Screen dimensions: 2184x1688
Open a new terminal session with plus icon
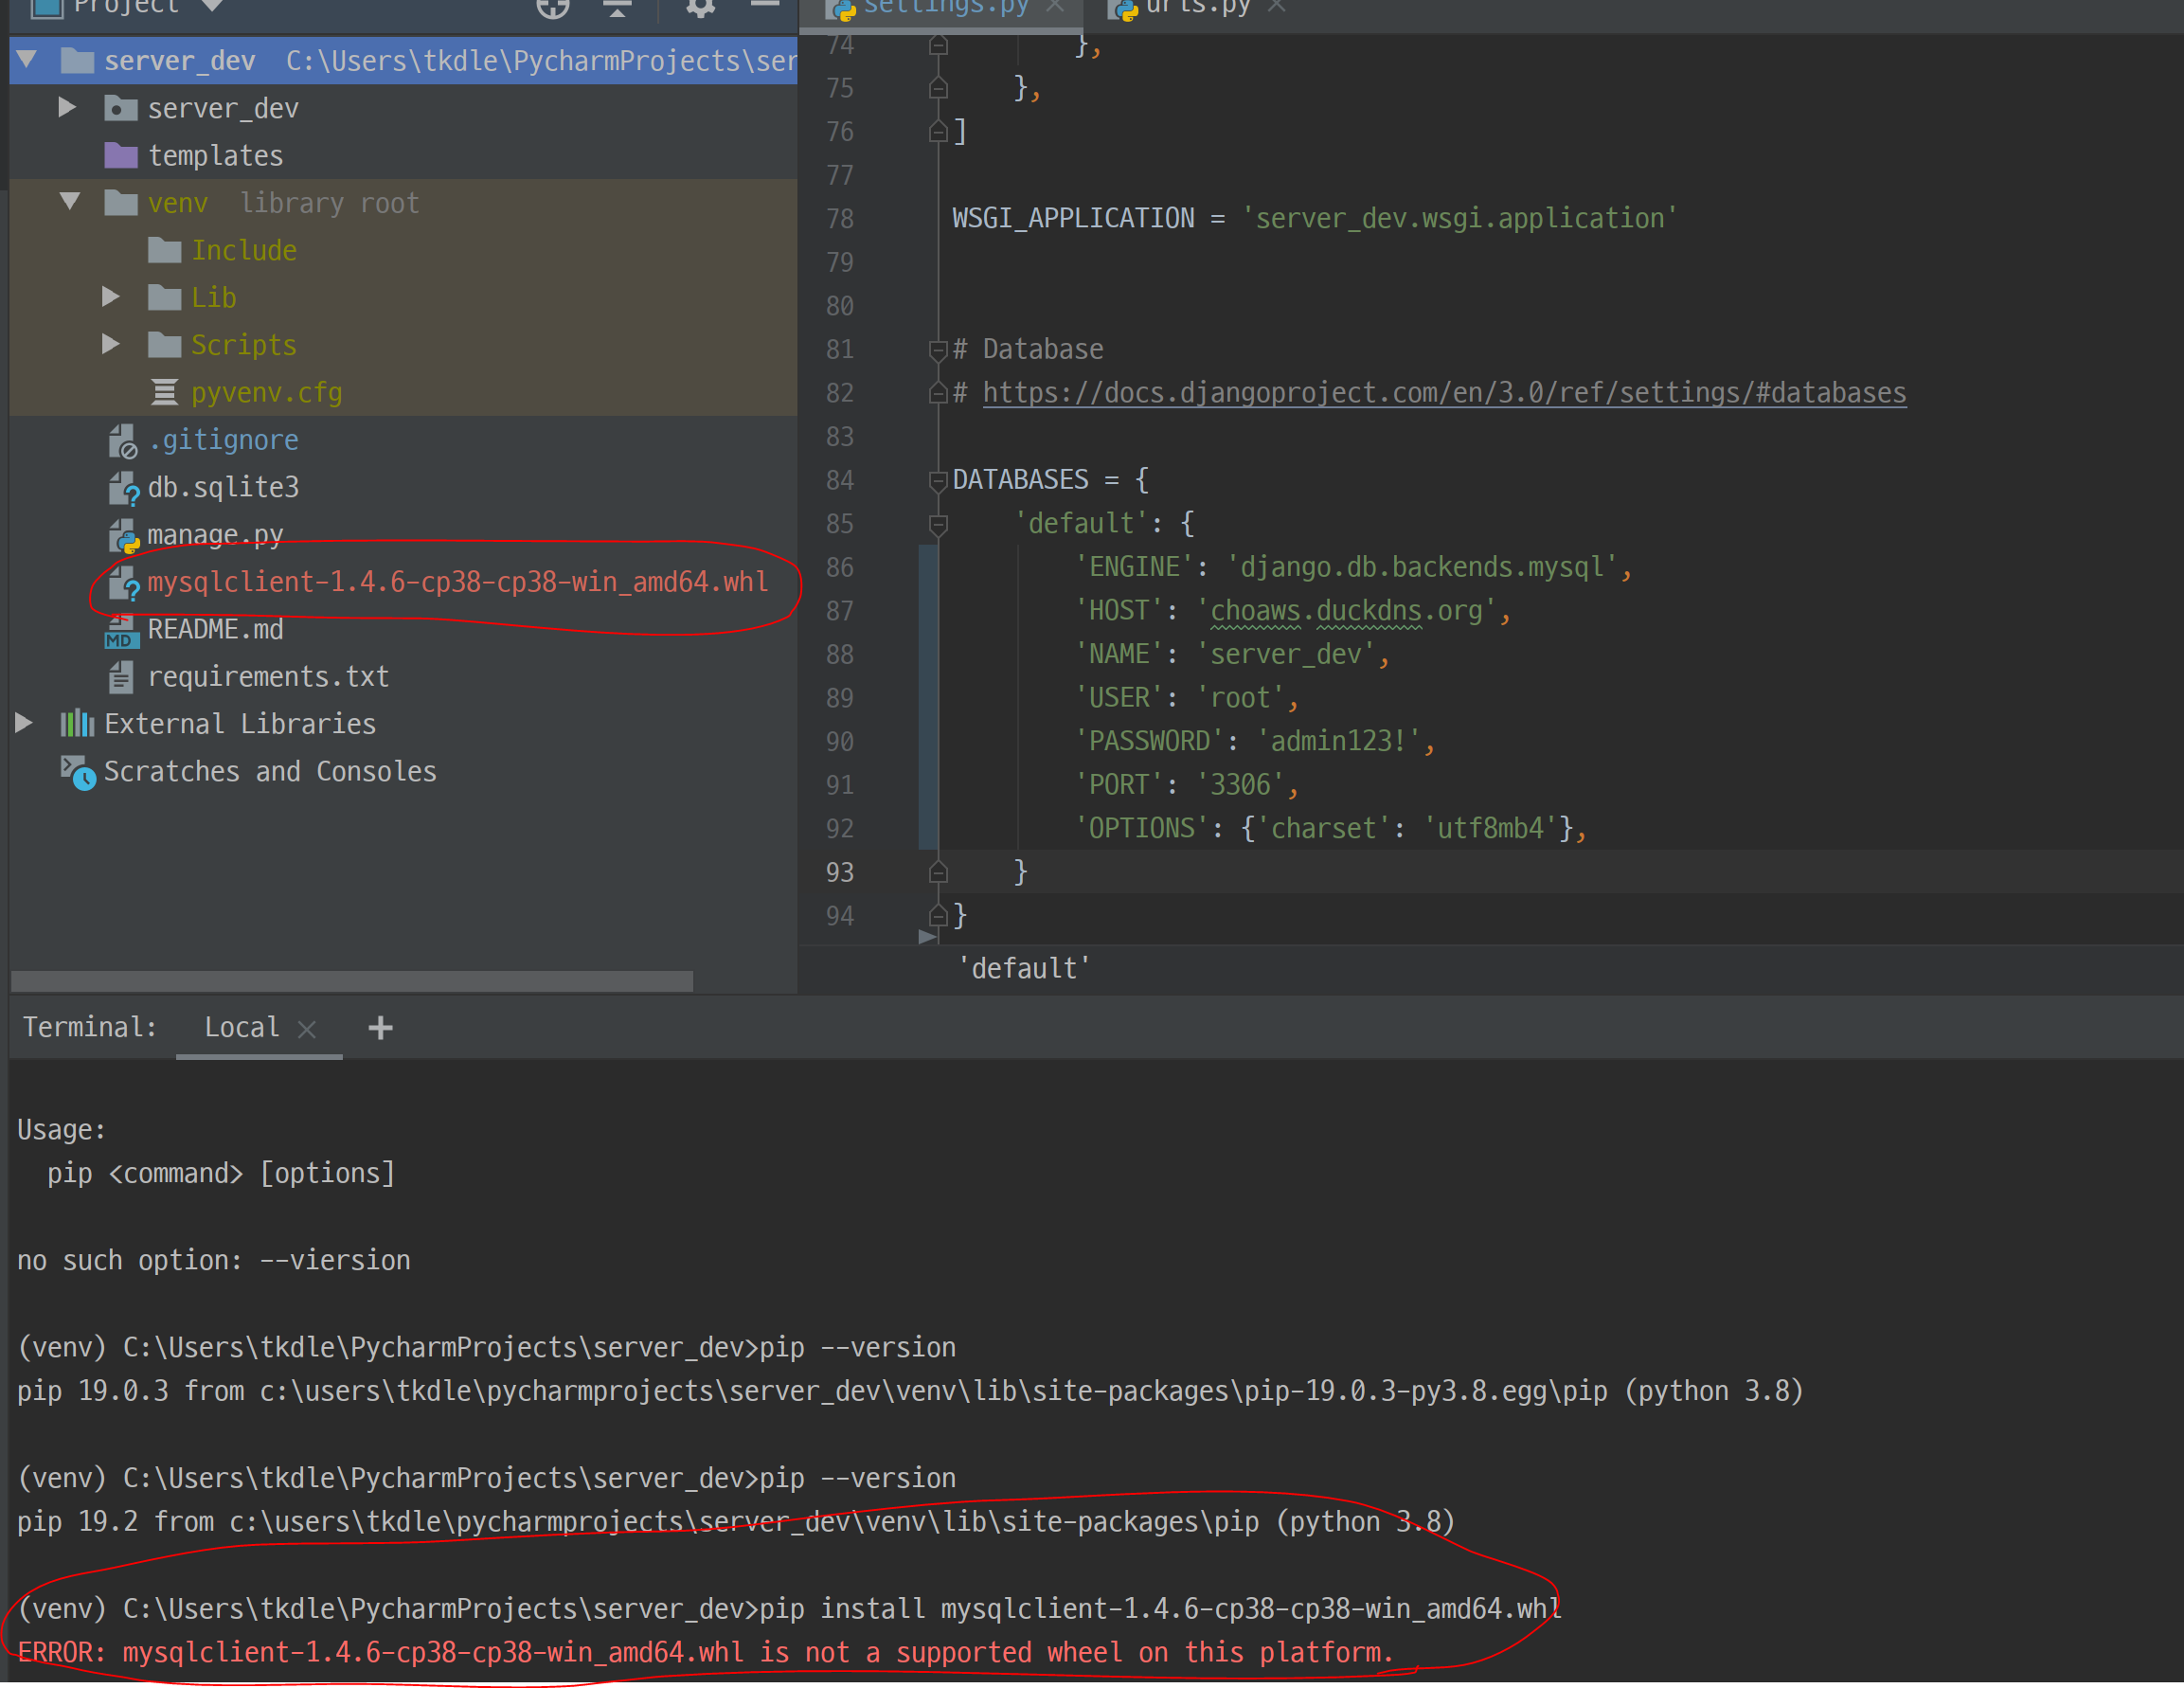380,1028
